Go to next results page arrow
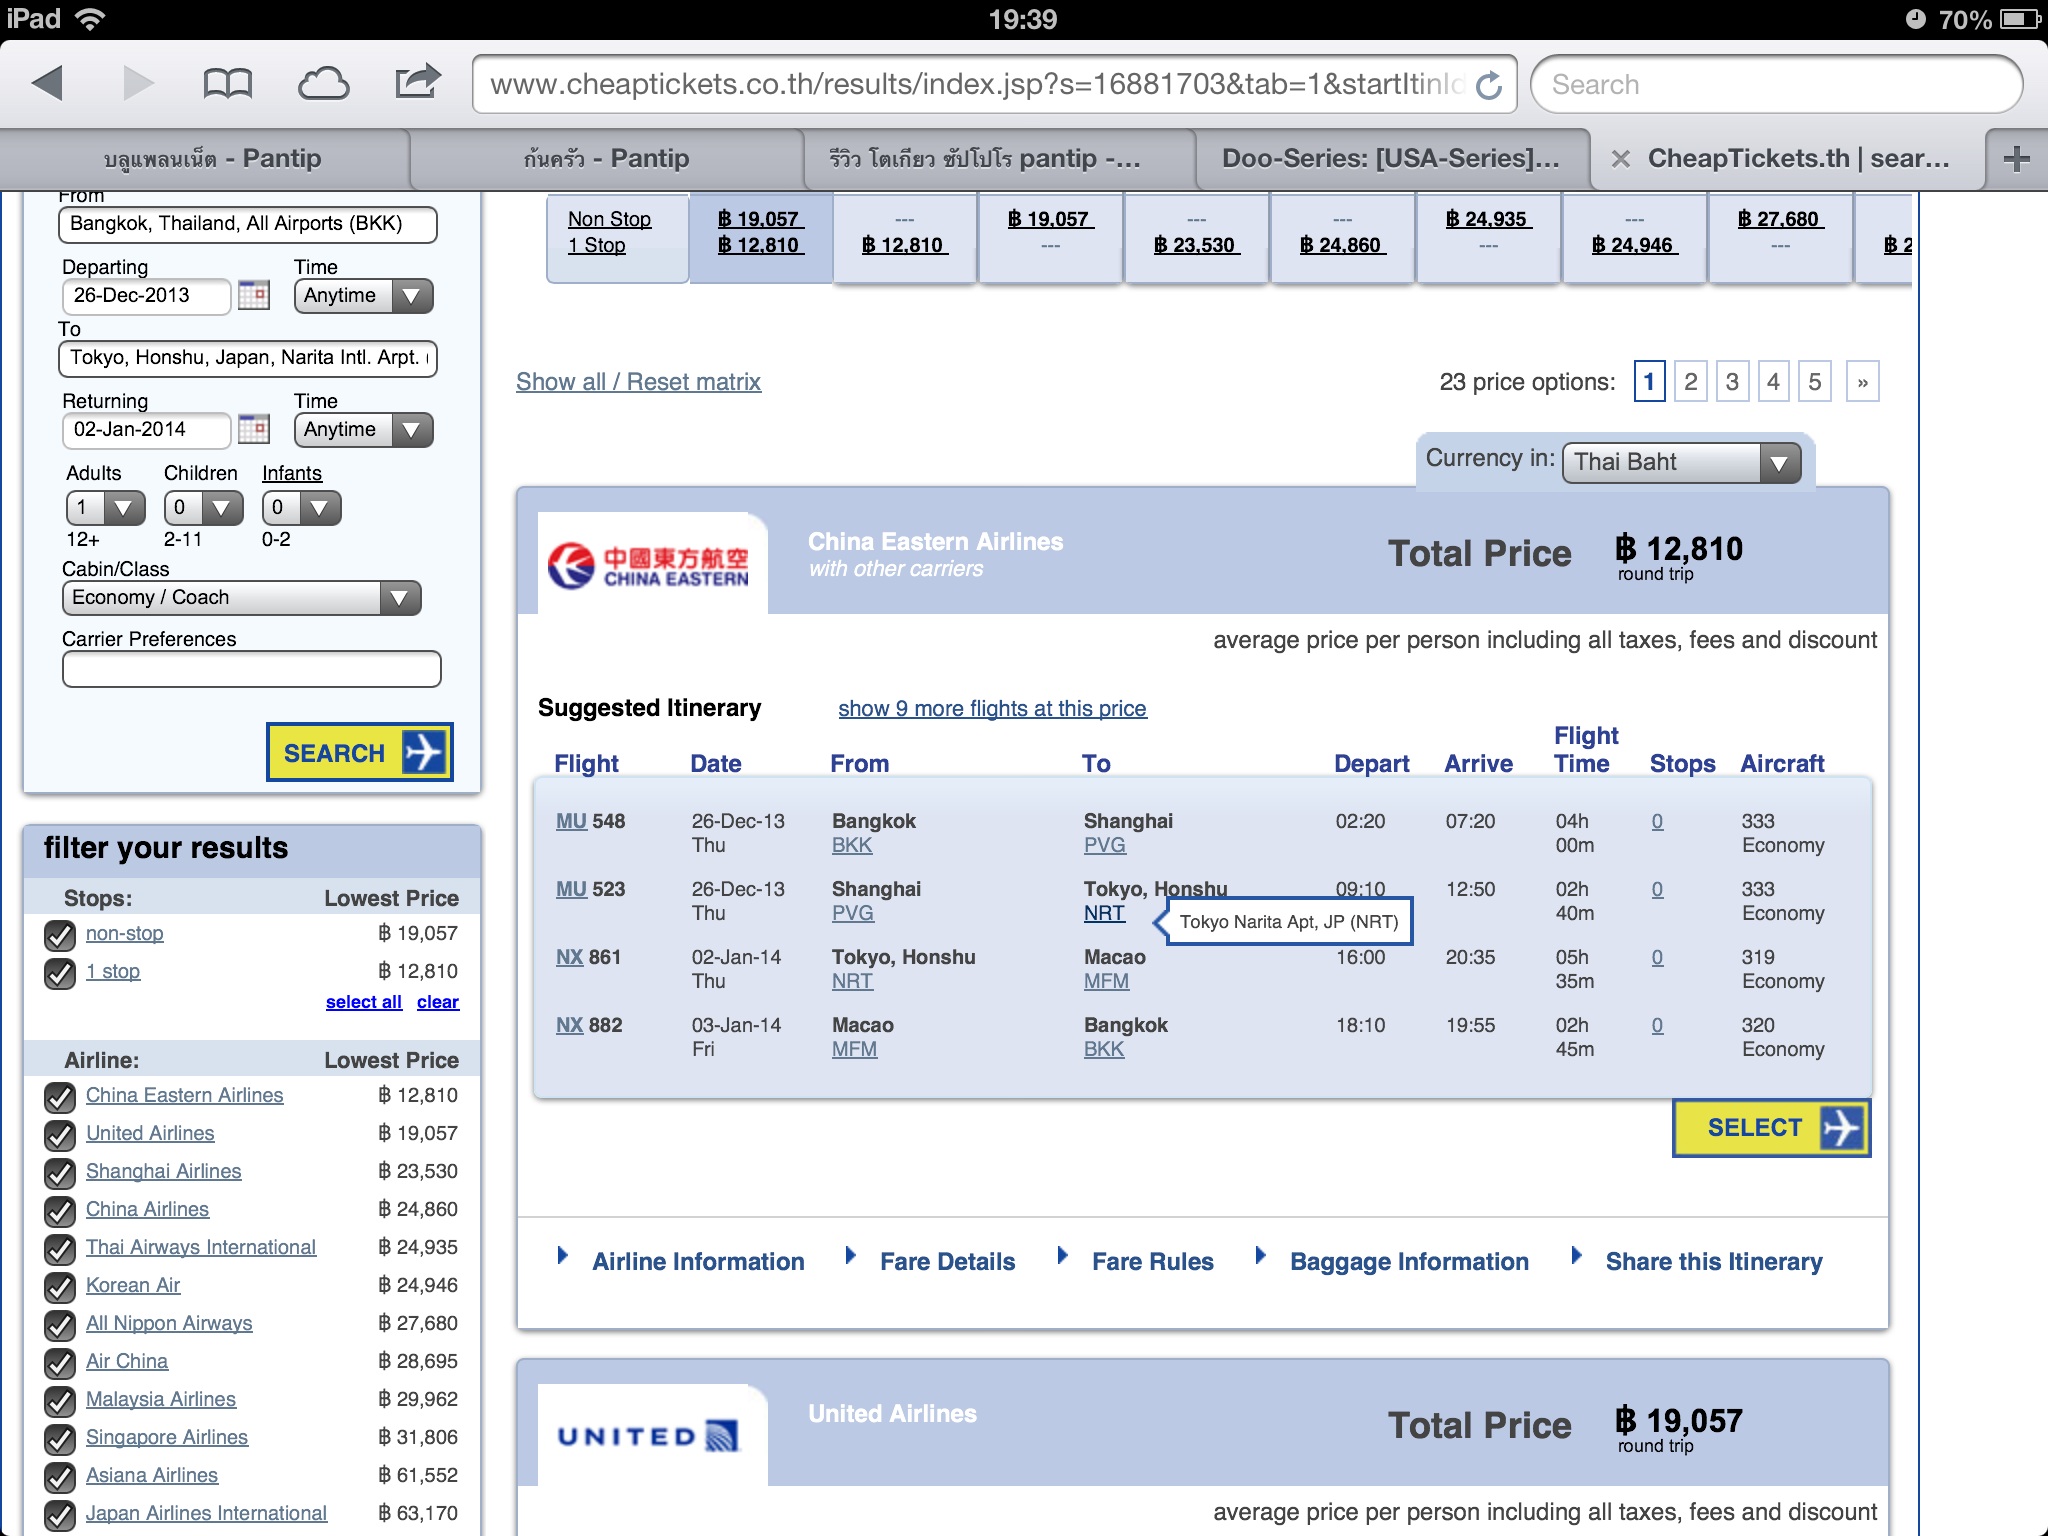The height and width of the screenshot is (1536, 2048). coord(1862,381)
